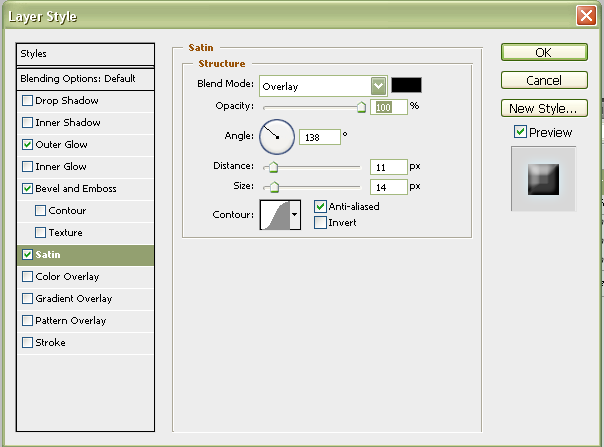
Task: Select Blending Options: Default entry
Action: click(86, 79)
